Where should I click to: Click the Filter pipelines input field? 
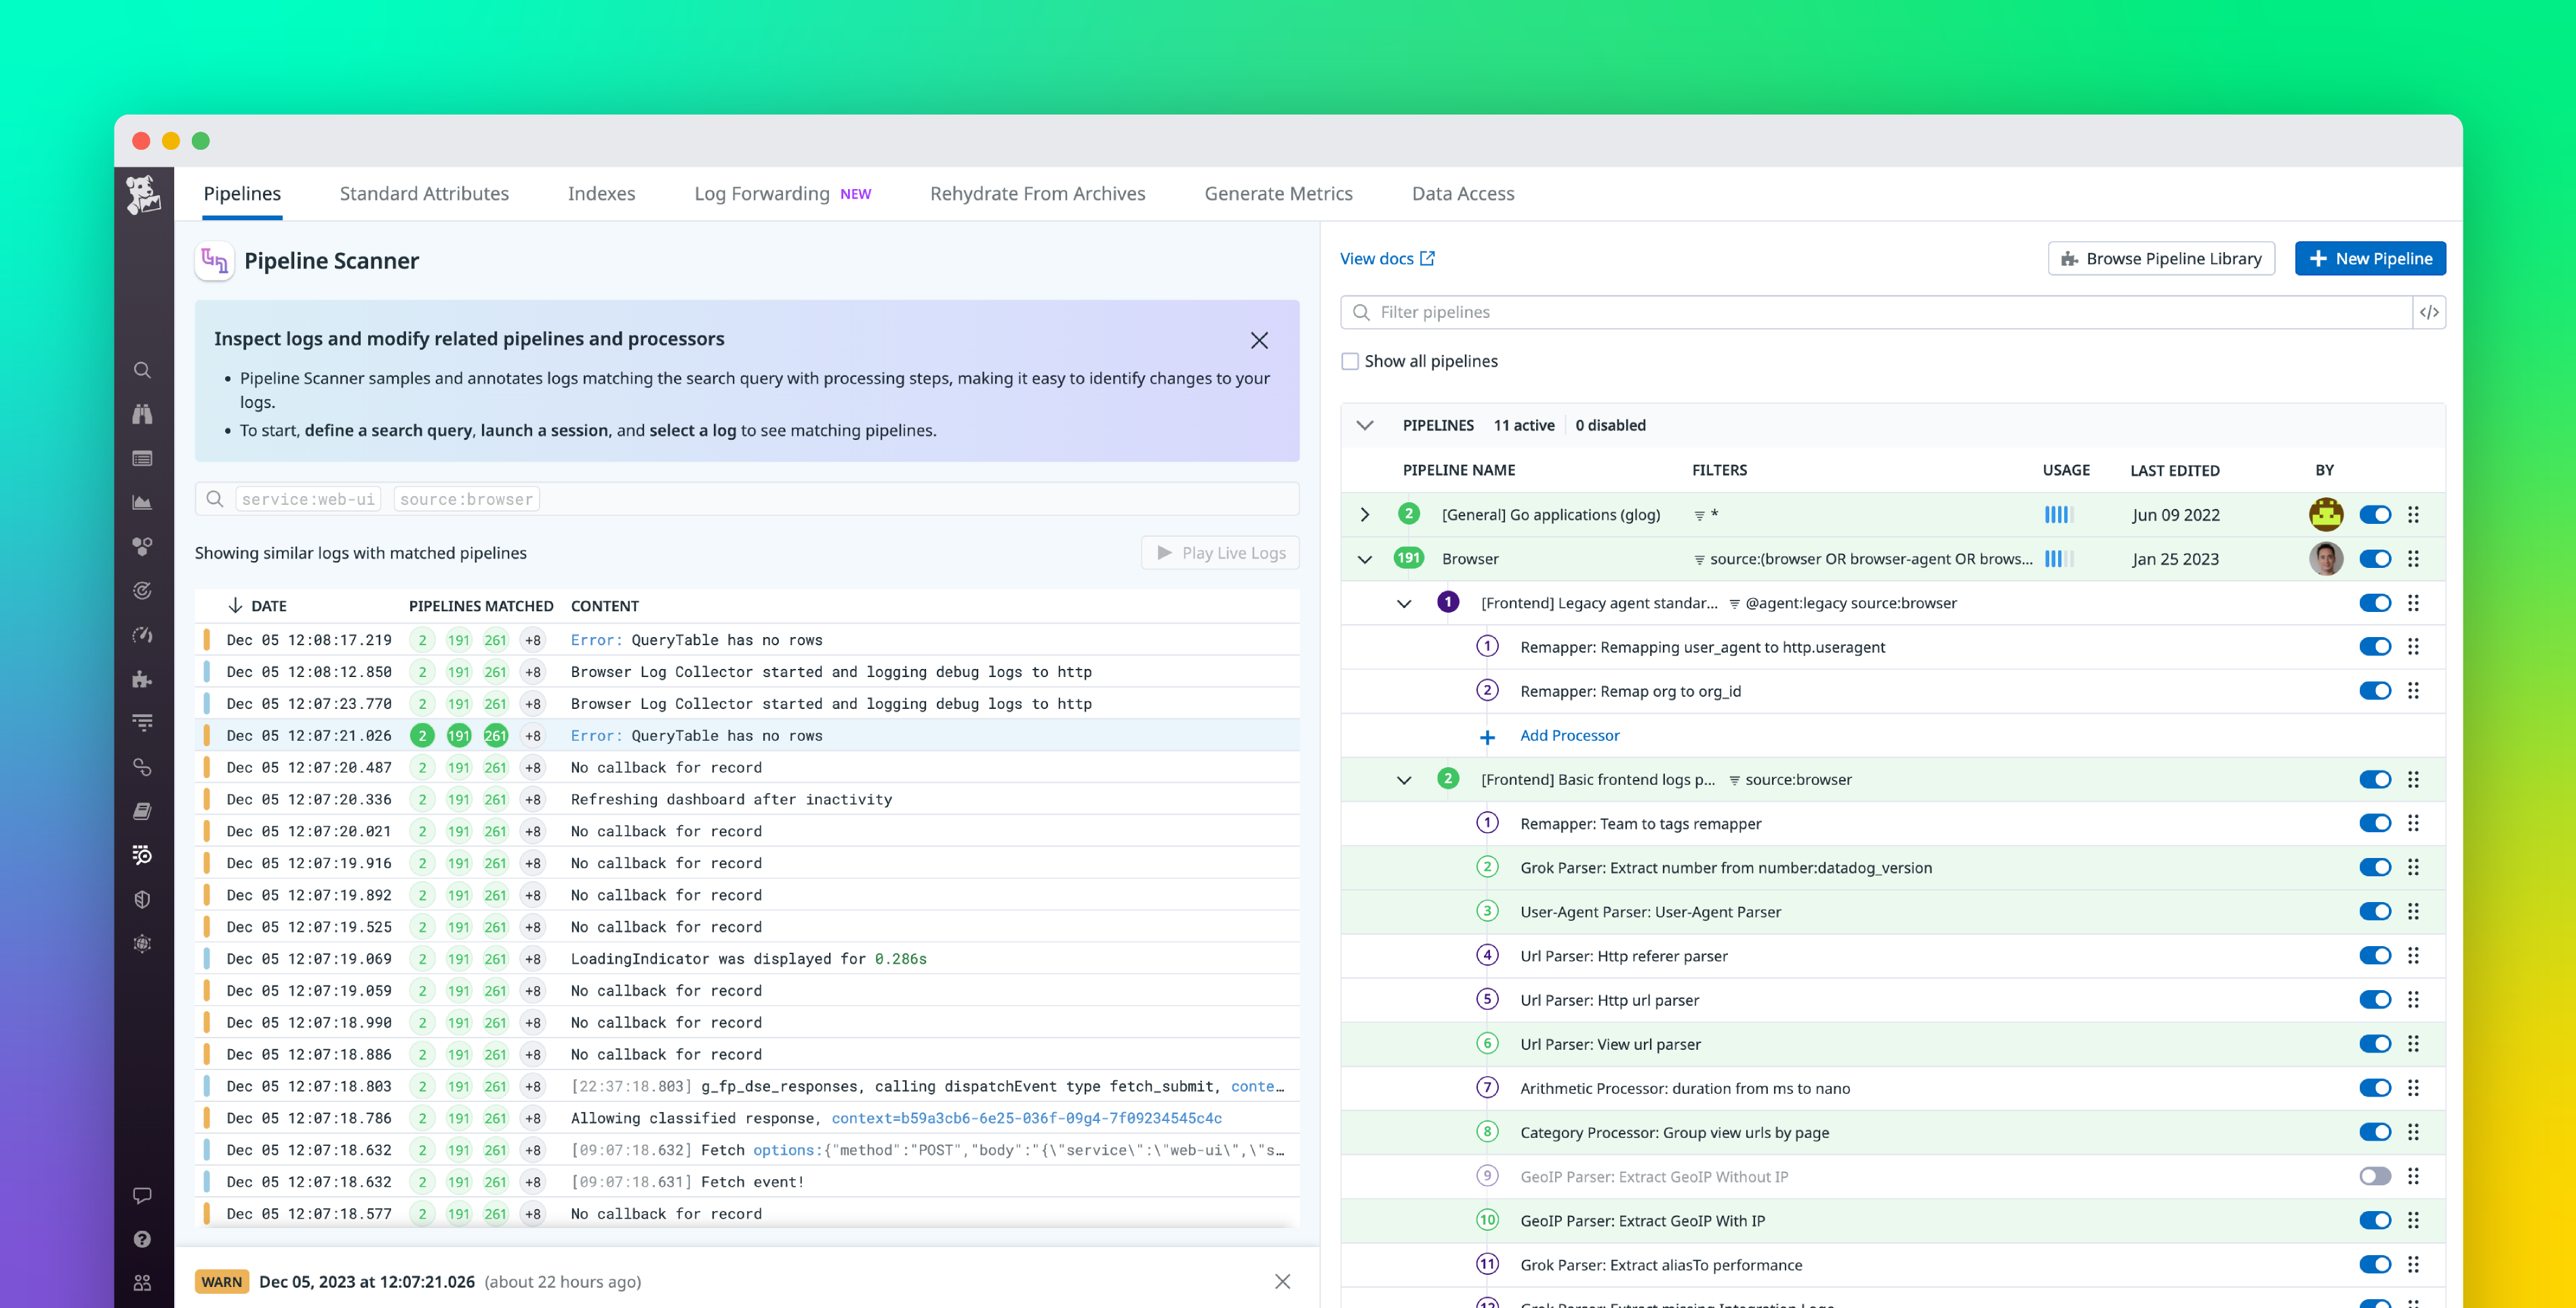(1700, 311)
